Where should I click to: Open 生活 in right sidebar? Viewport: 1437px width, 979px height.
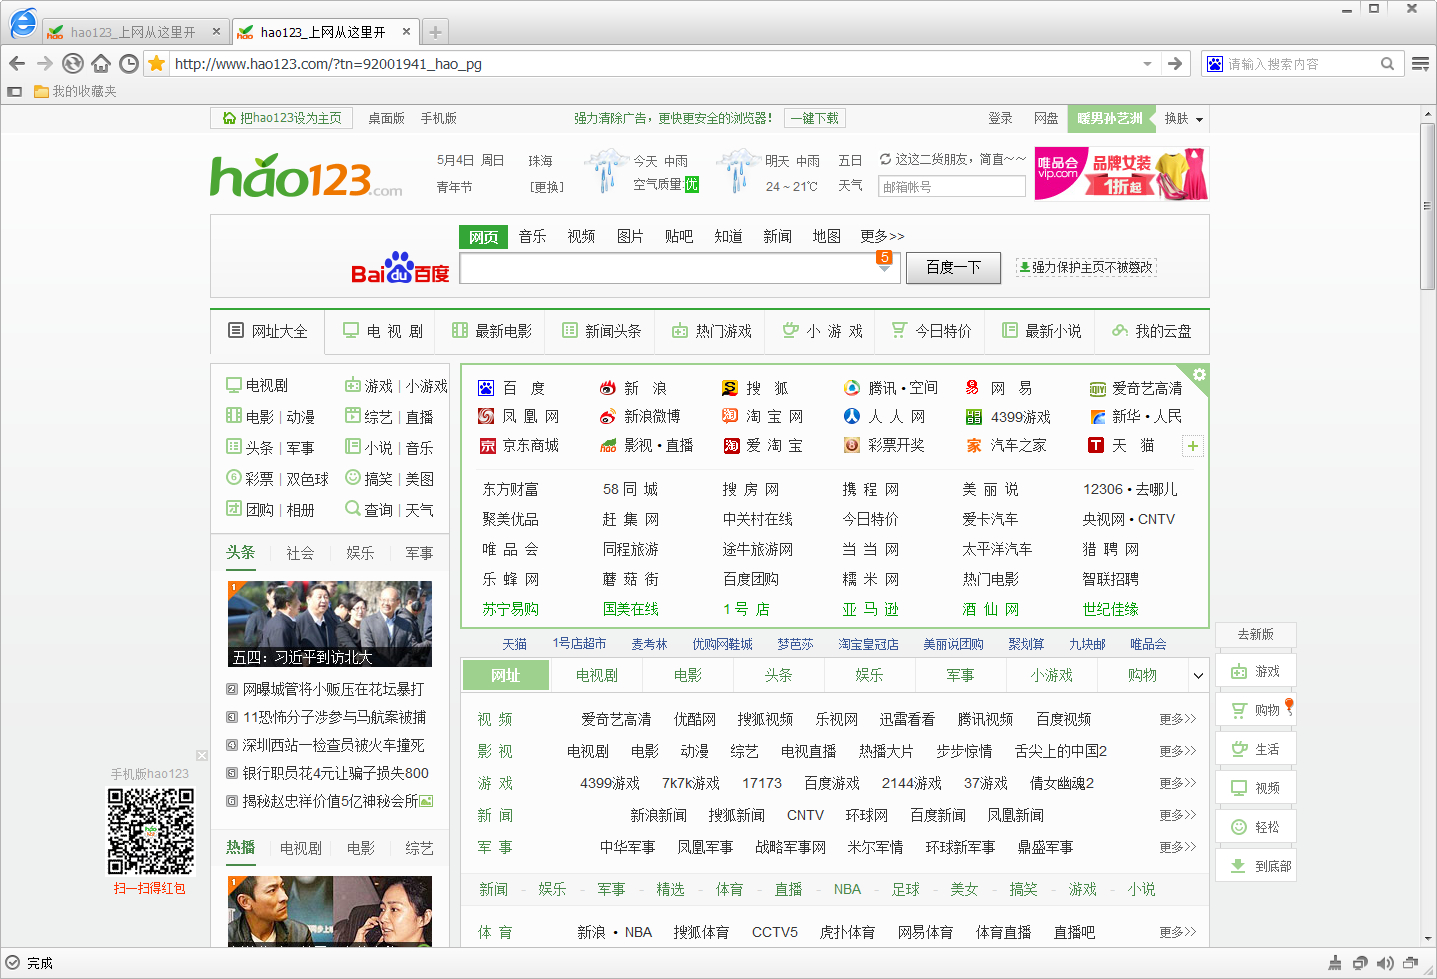(x=1256, y=749)
